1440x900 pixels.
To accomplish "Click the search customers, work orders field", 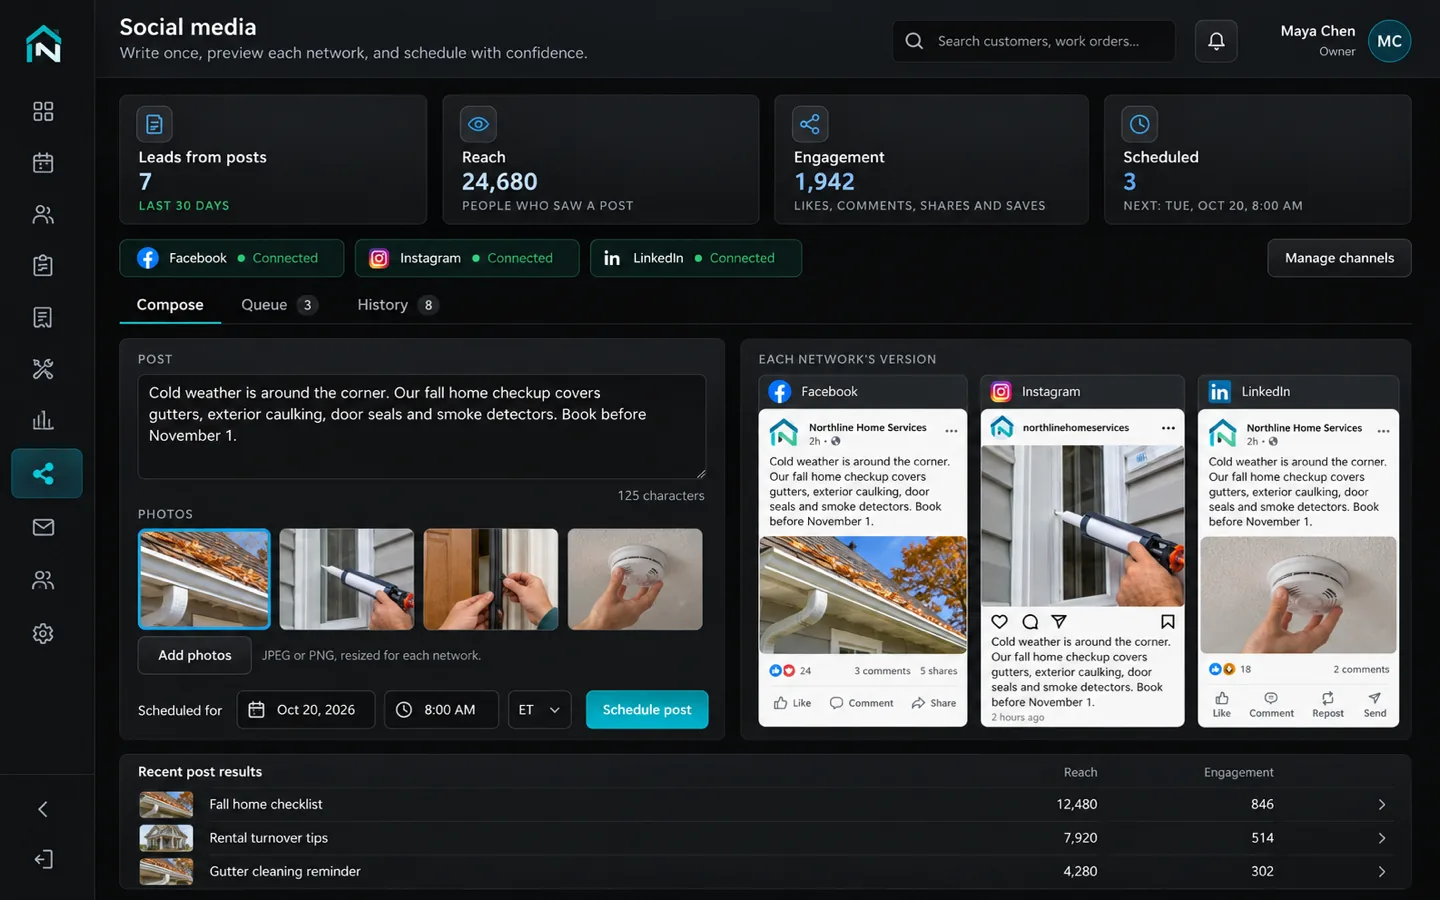I will tap(1034, 41).
